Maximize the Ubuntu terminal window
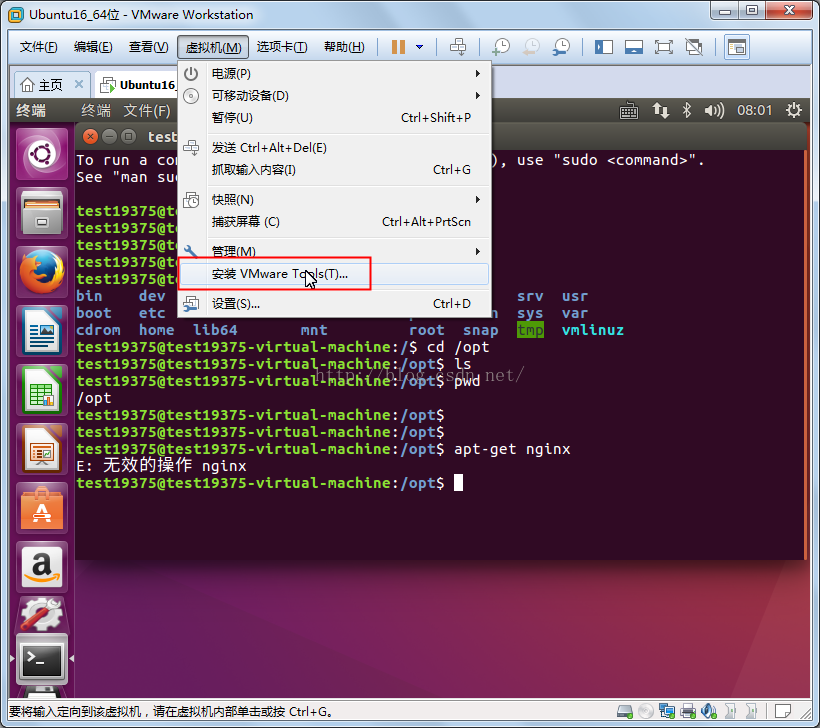The width and height of the screenshot is (820, 728). 128,136
